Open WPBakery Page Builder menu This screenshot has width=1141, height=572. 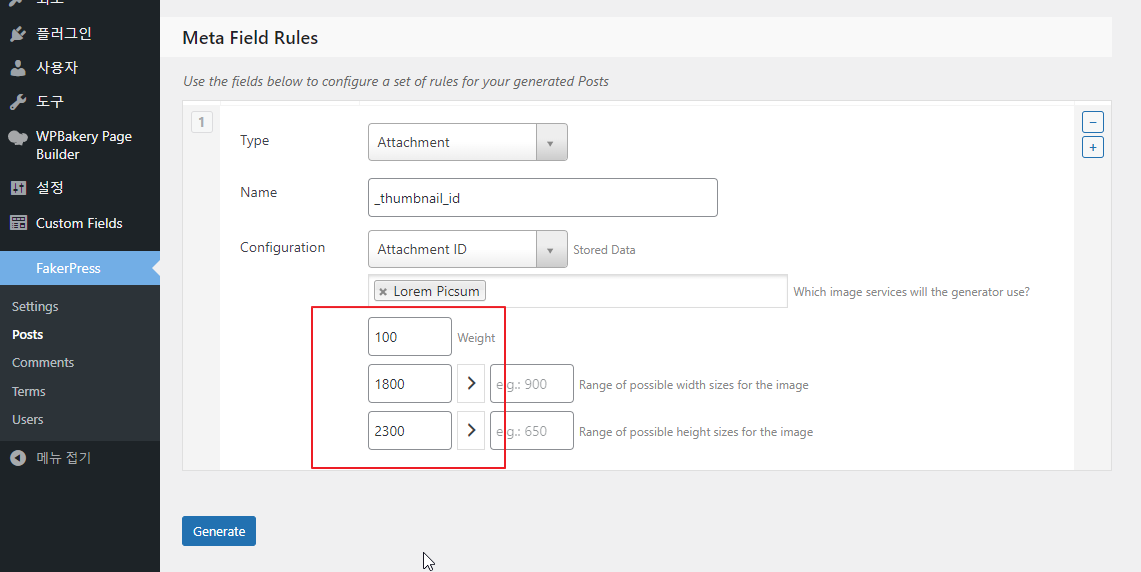click(x=84, y=145)
